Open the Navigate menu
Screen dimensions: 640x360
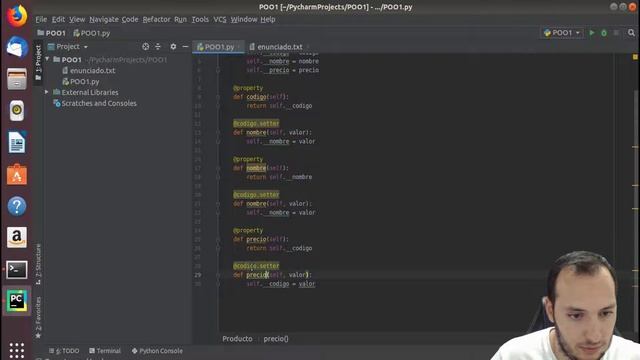[x=104, y=19]
